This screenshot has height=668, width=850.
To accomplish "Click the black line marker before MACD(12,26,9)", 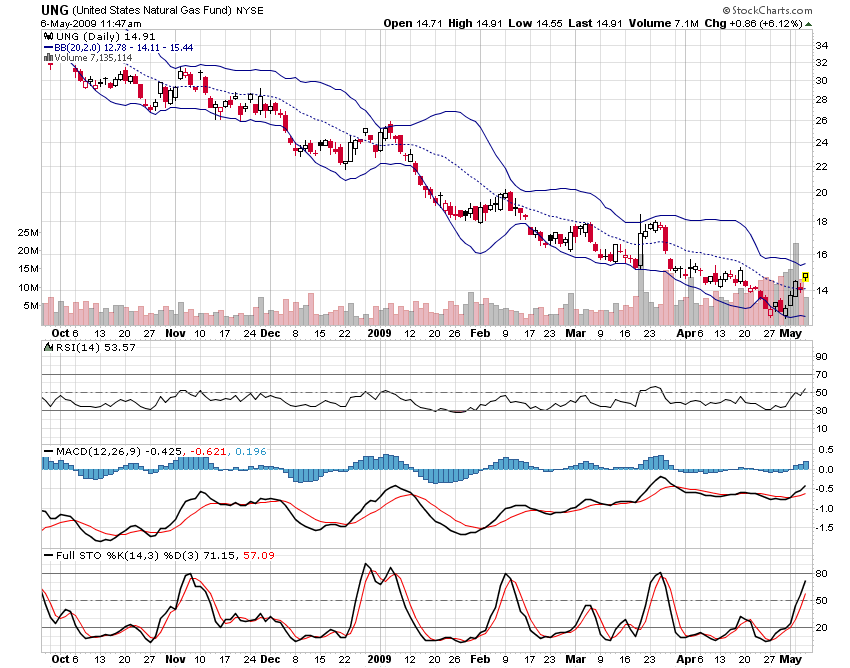I will (x=48, y=451).
